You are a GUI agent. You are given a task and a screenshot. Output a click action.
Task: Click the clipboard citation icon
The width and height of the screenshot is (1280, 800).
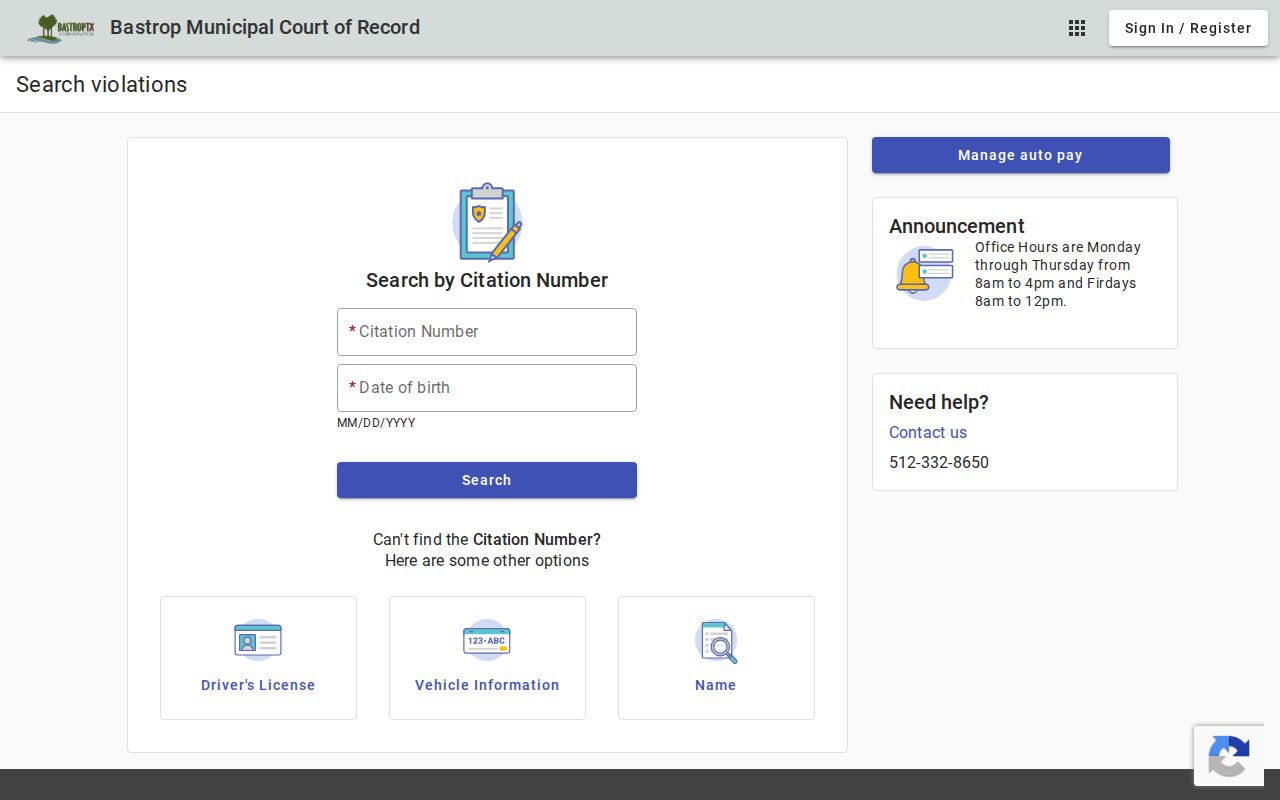point(487,222)
